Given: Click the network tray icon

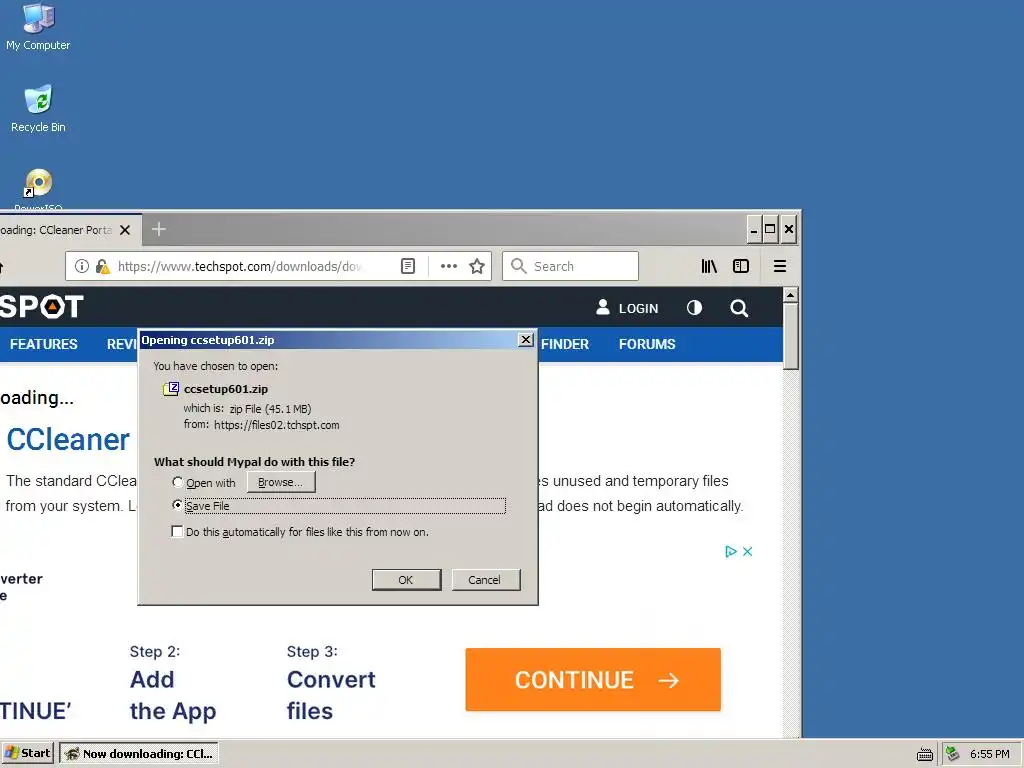Looking at the screenshot, I should coord(953,754).
